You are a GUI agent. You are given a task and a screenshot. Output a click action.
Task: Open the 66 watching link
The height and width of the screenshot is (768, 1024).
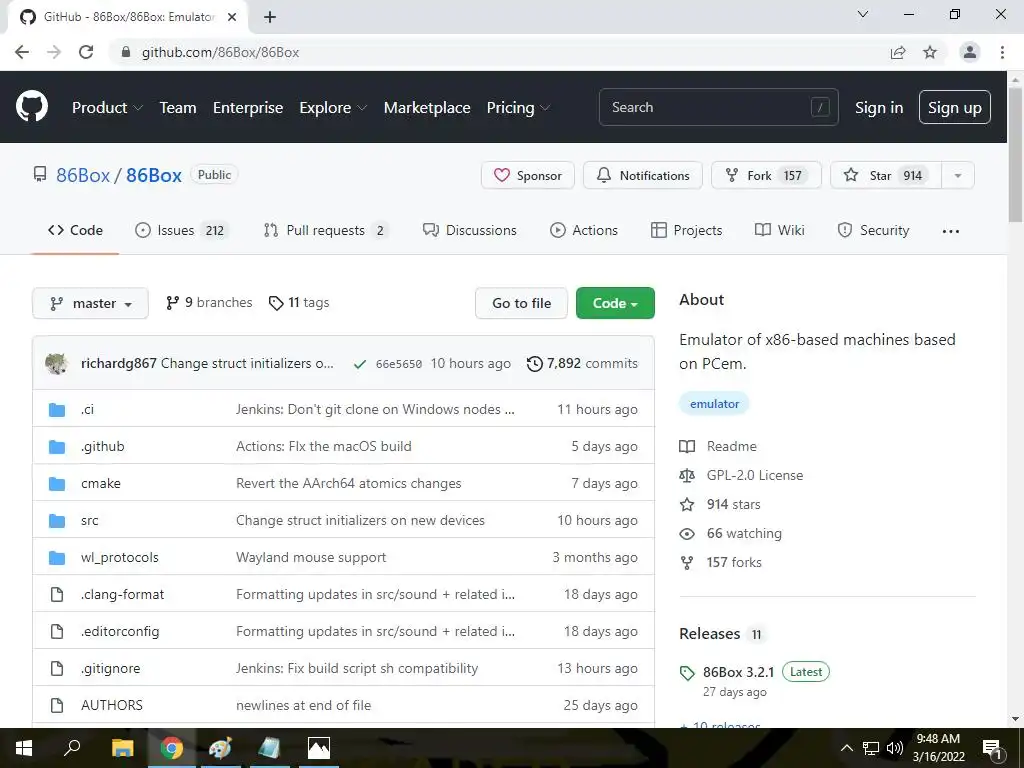[731, 534]
